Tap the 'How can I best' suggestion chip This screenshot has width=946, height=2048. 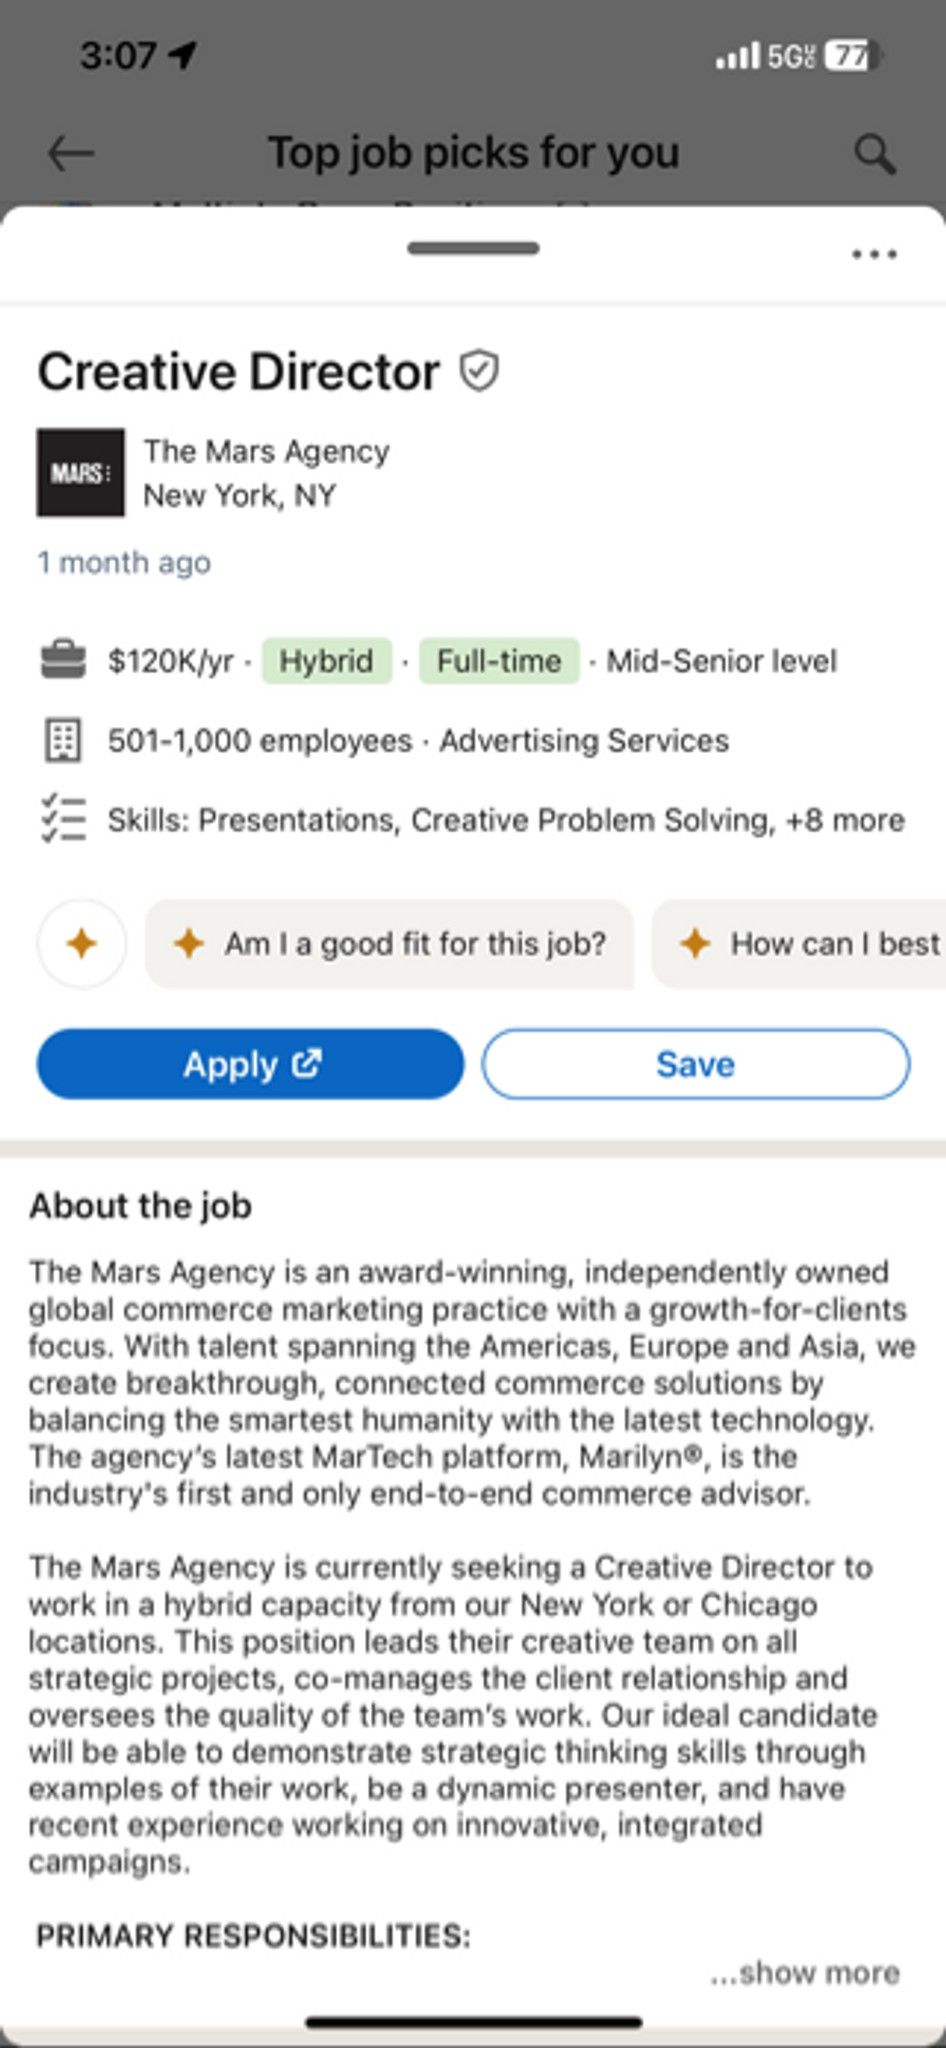798,944
